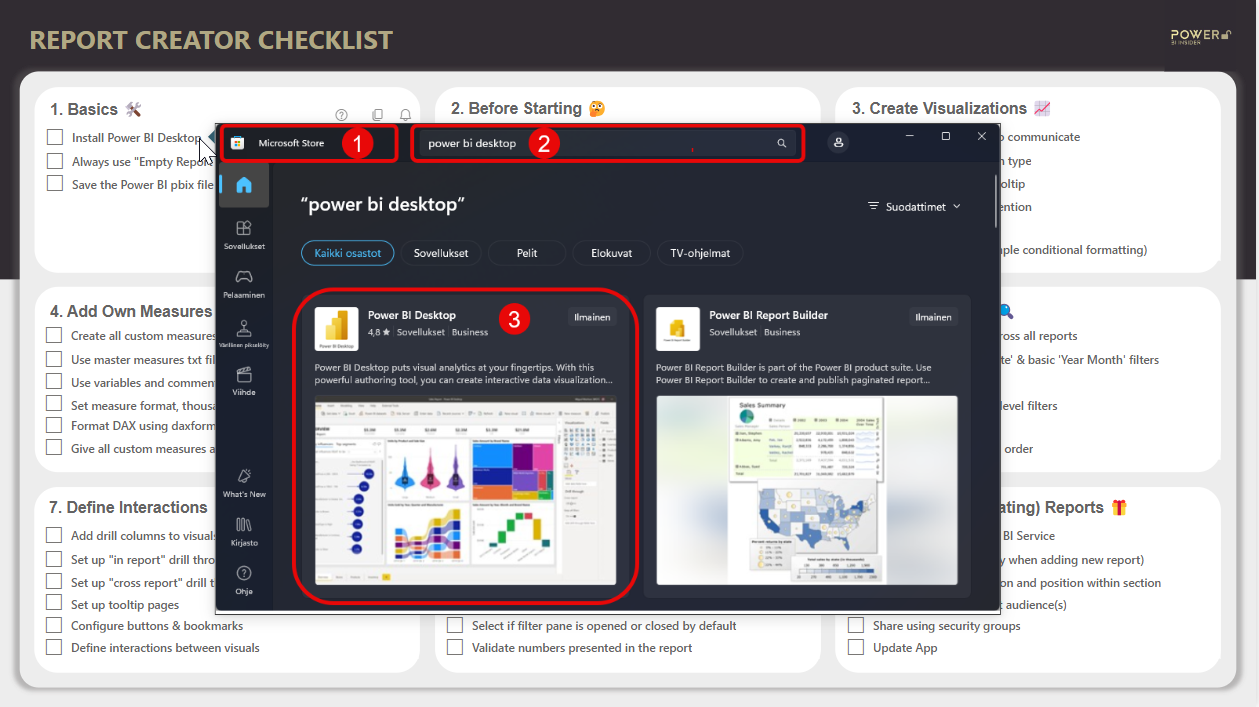Open the joystick-icon sidebar item
Viewport: 1259px width, 707px height.
tap(243, 333)
